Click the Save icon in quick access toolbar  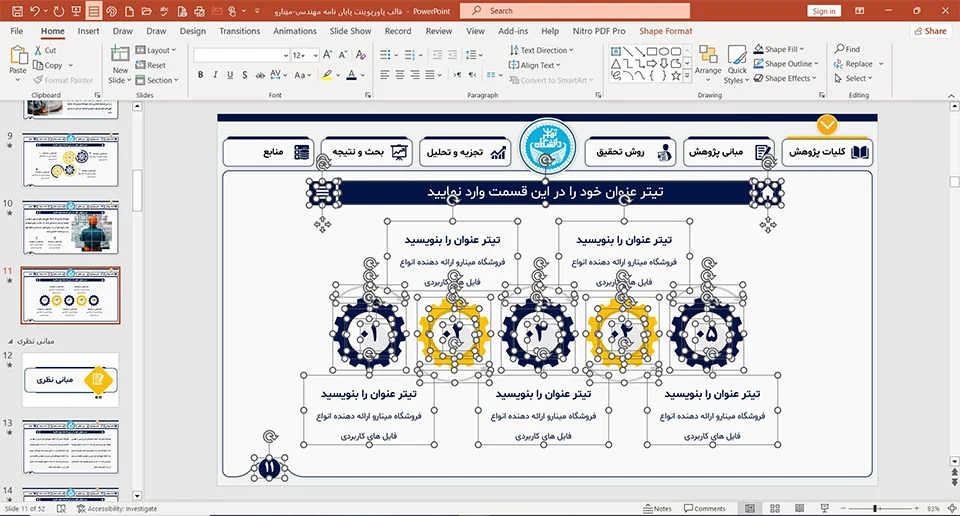tap(17, 11)
